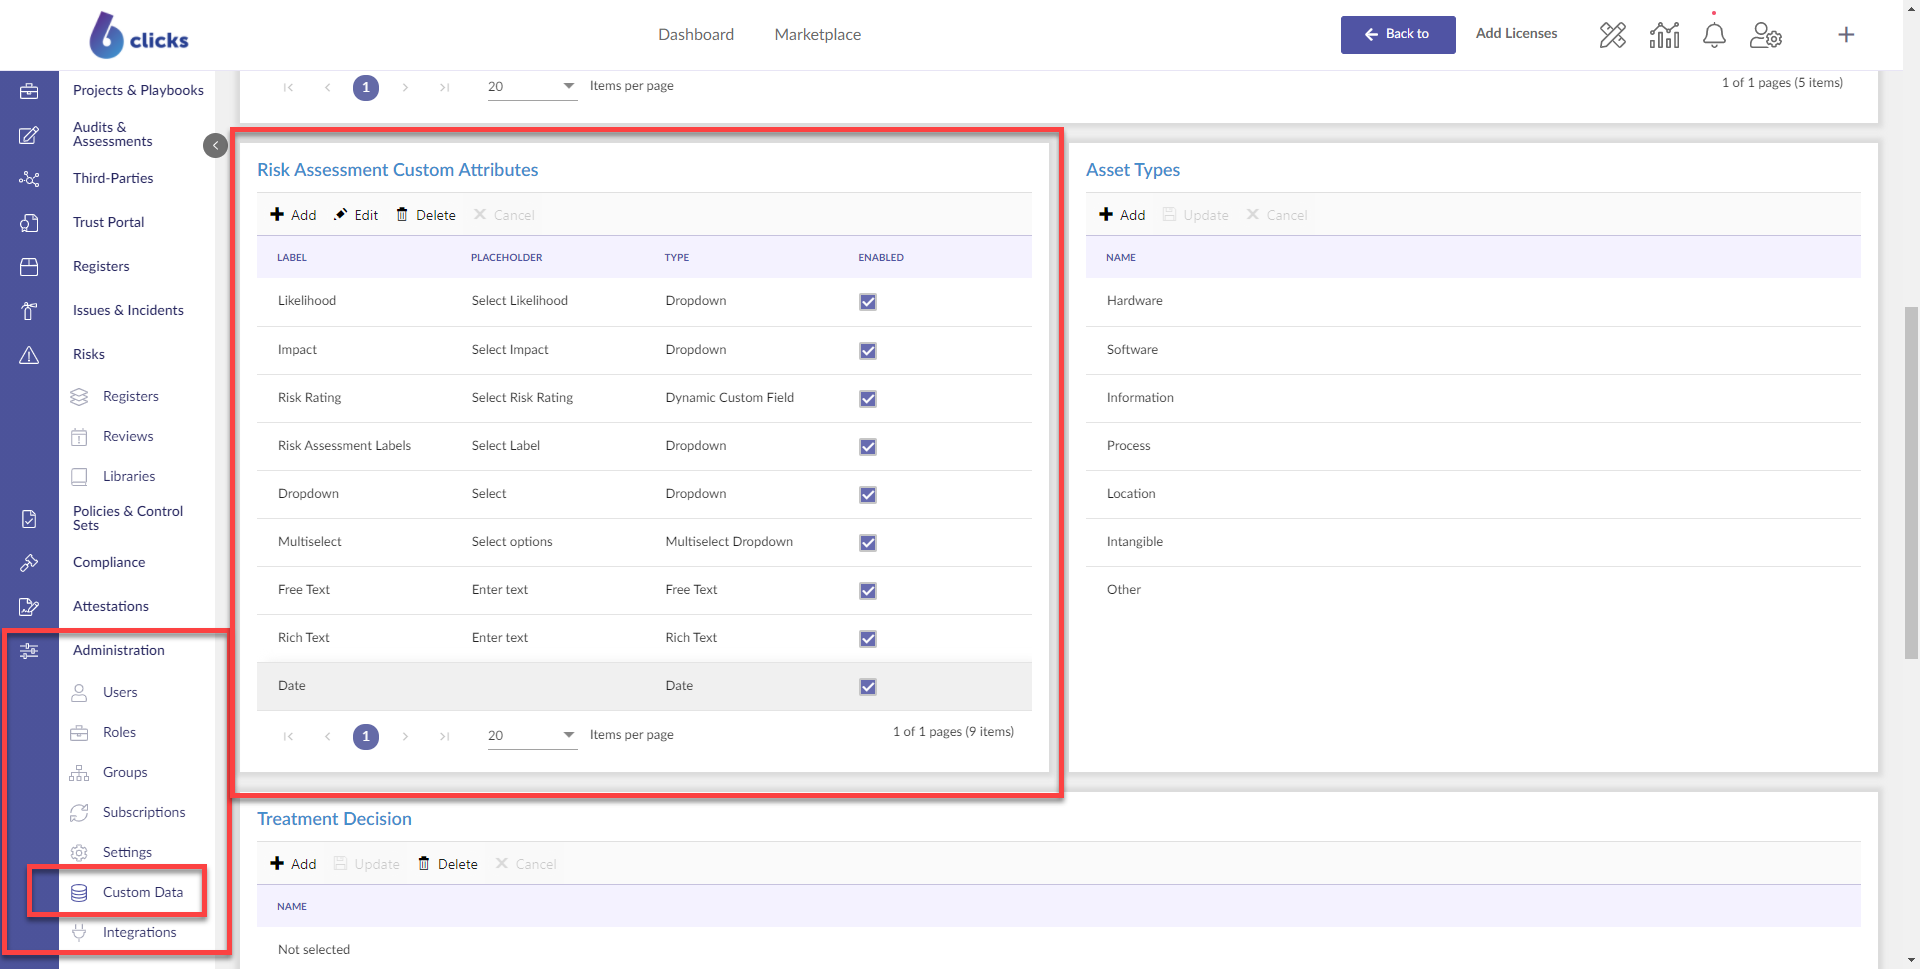Click the Risks warning triangle sidebar icon
The image size is (1920, 969).
tap(29, 355)
